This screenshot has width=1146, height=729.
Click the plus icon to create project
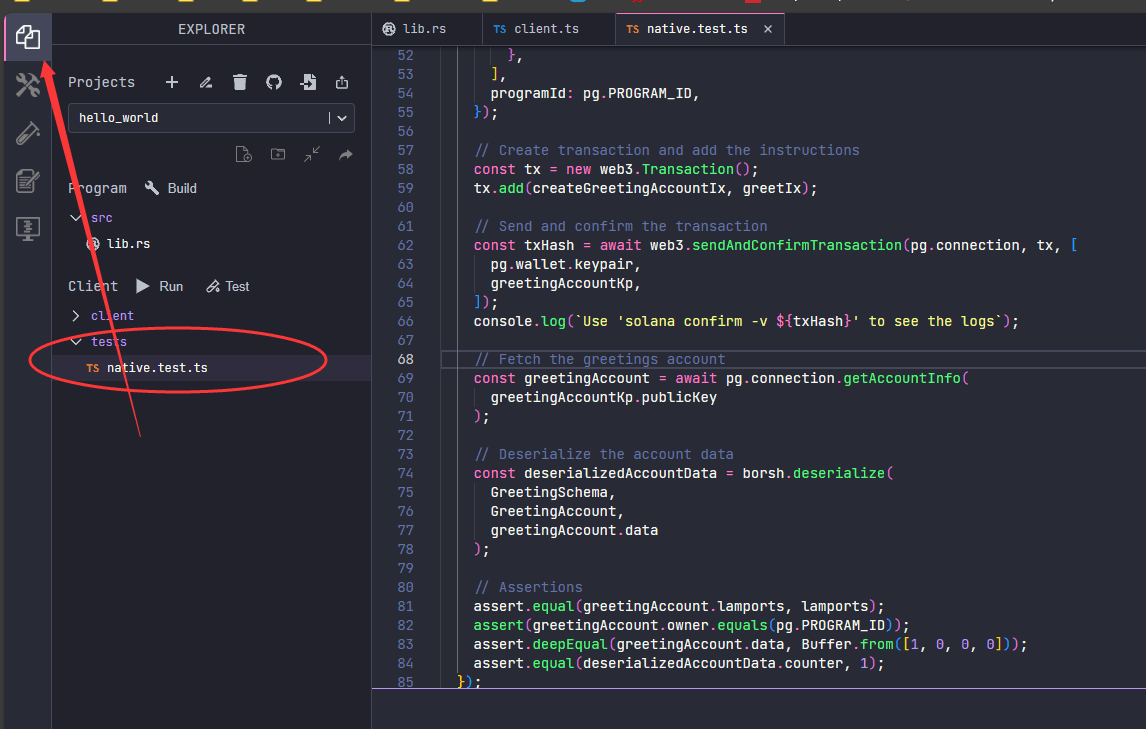coord(171,82)
